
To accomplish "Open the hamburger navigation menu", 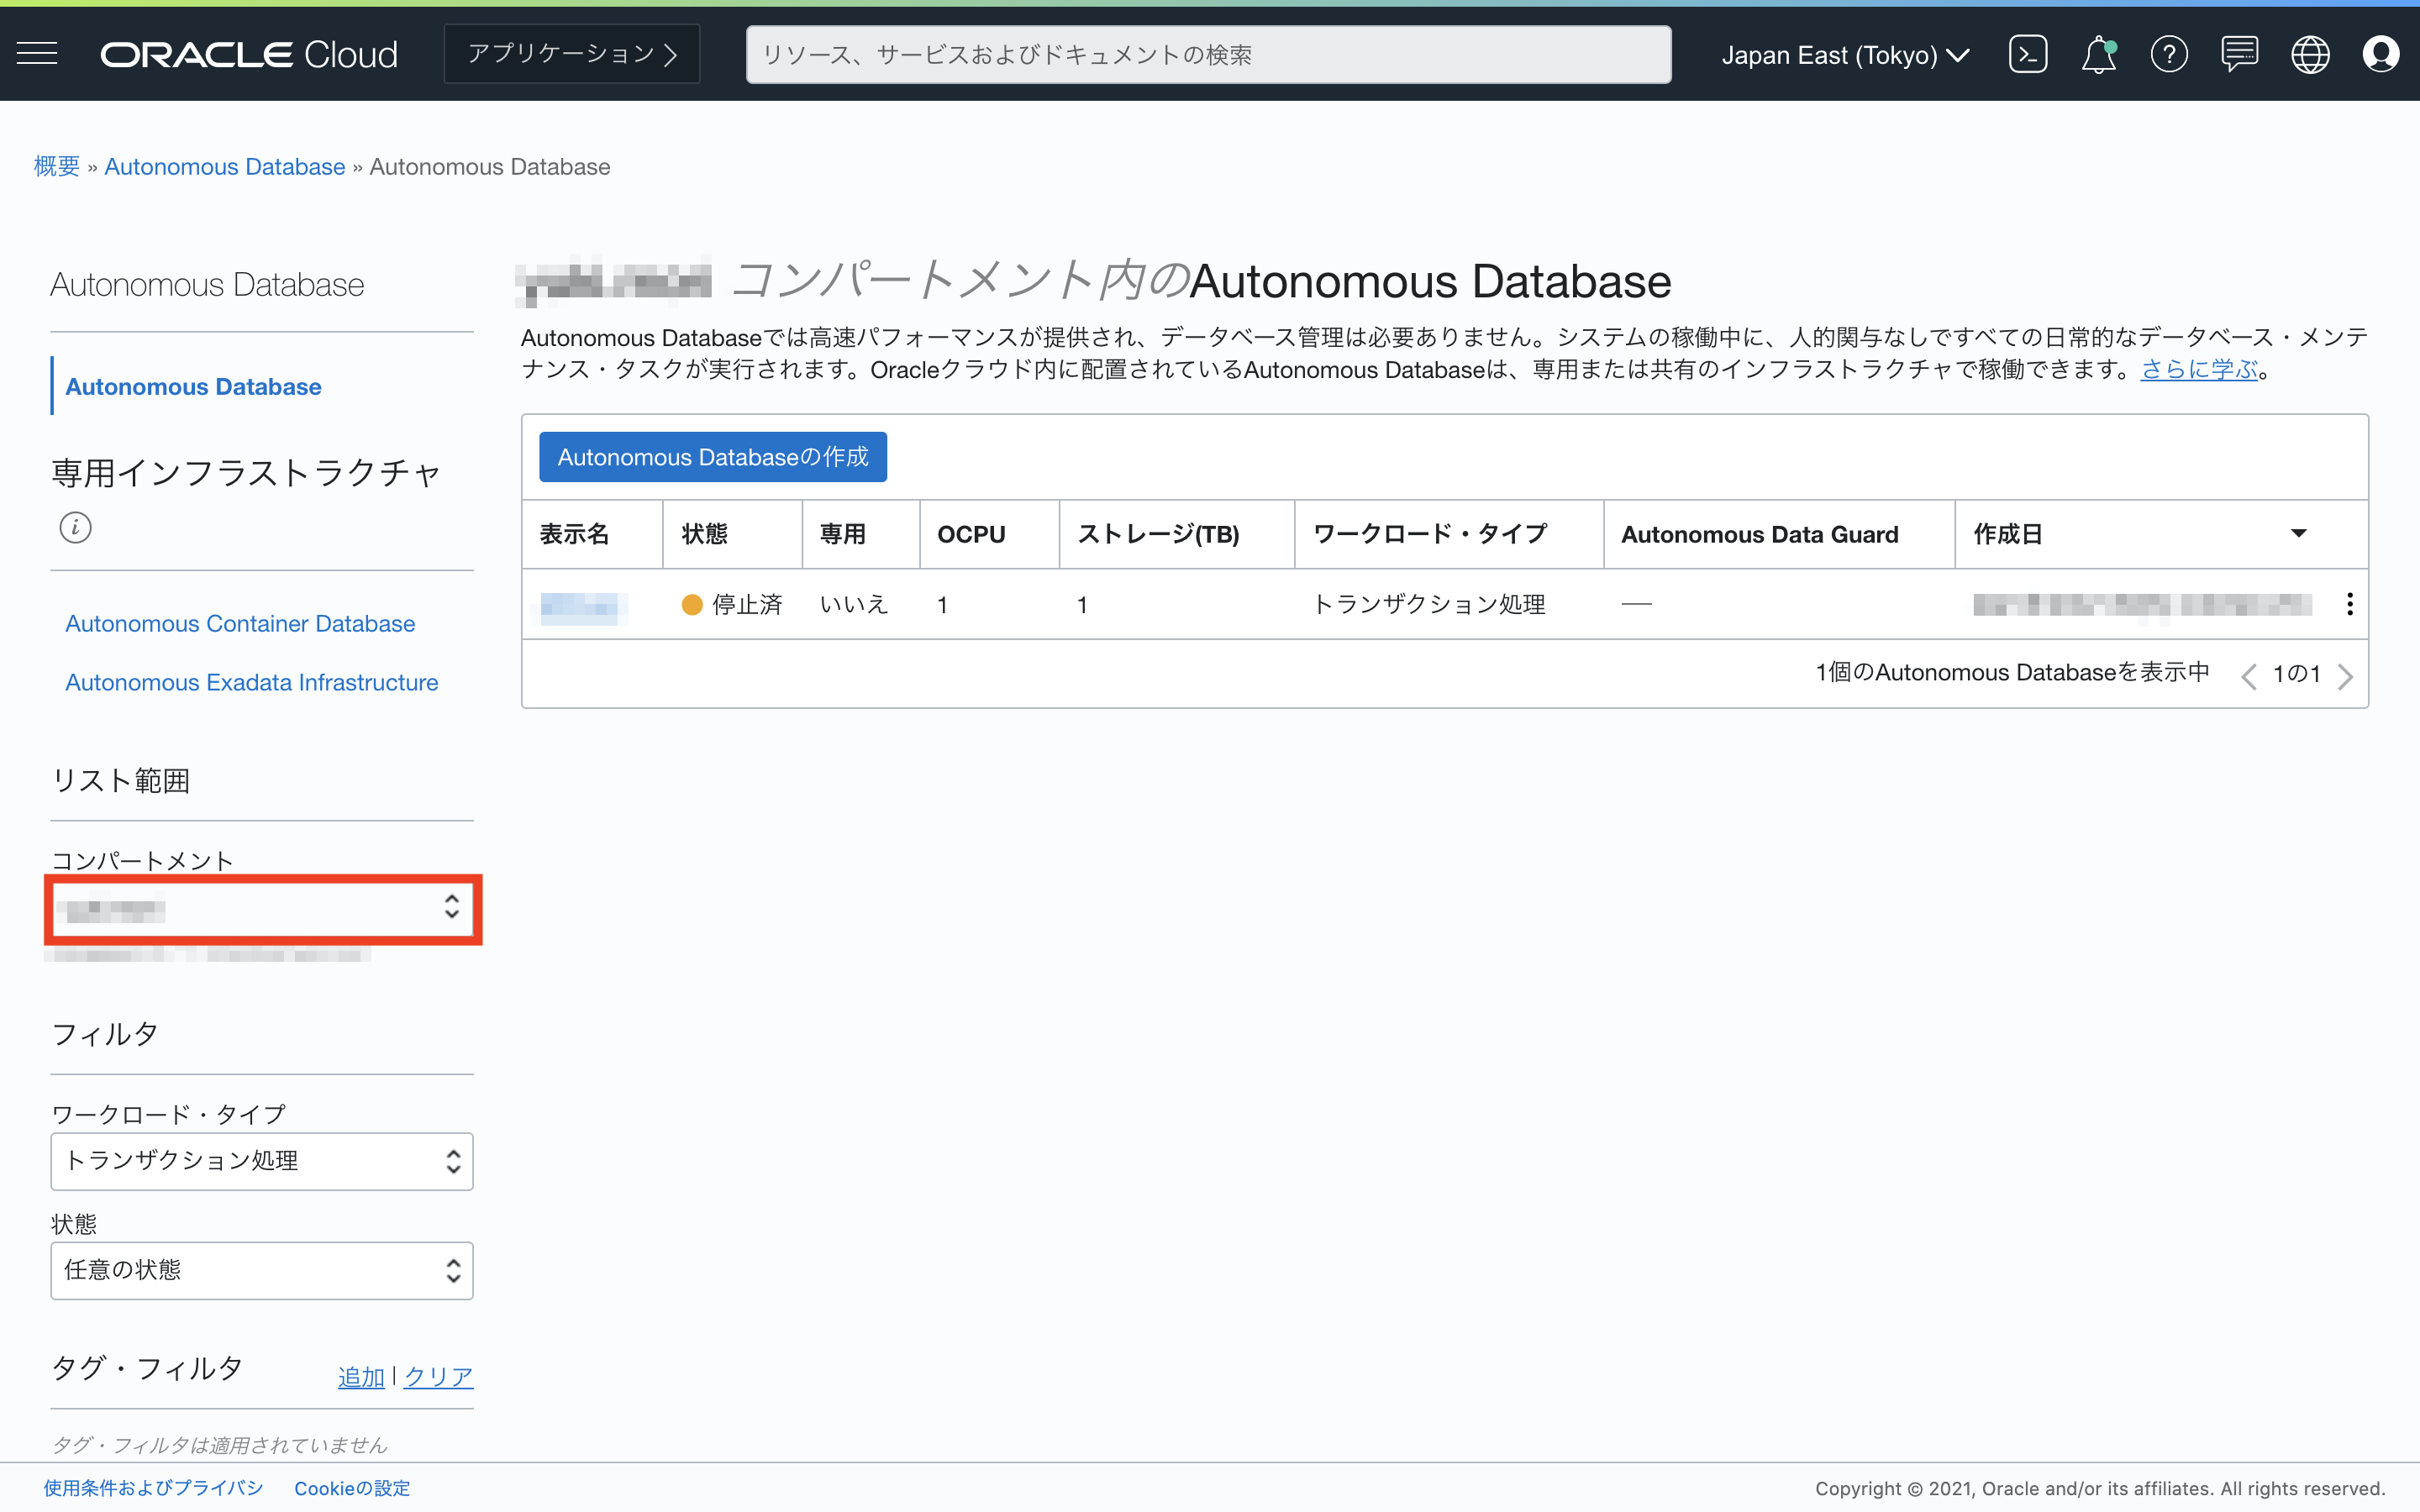I will click(37, 54).
